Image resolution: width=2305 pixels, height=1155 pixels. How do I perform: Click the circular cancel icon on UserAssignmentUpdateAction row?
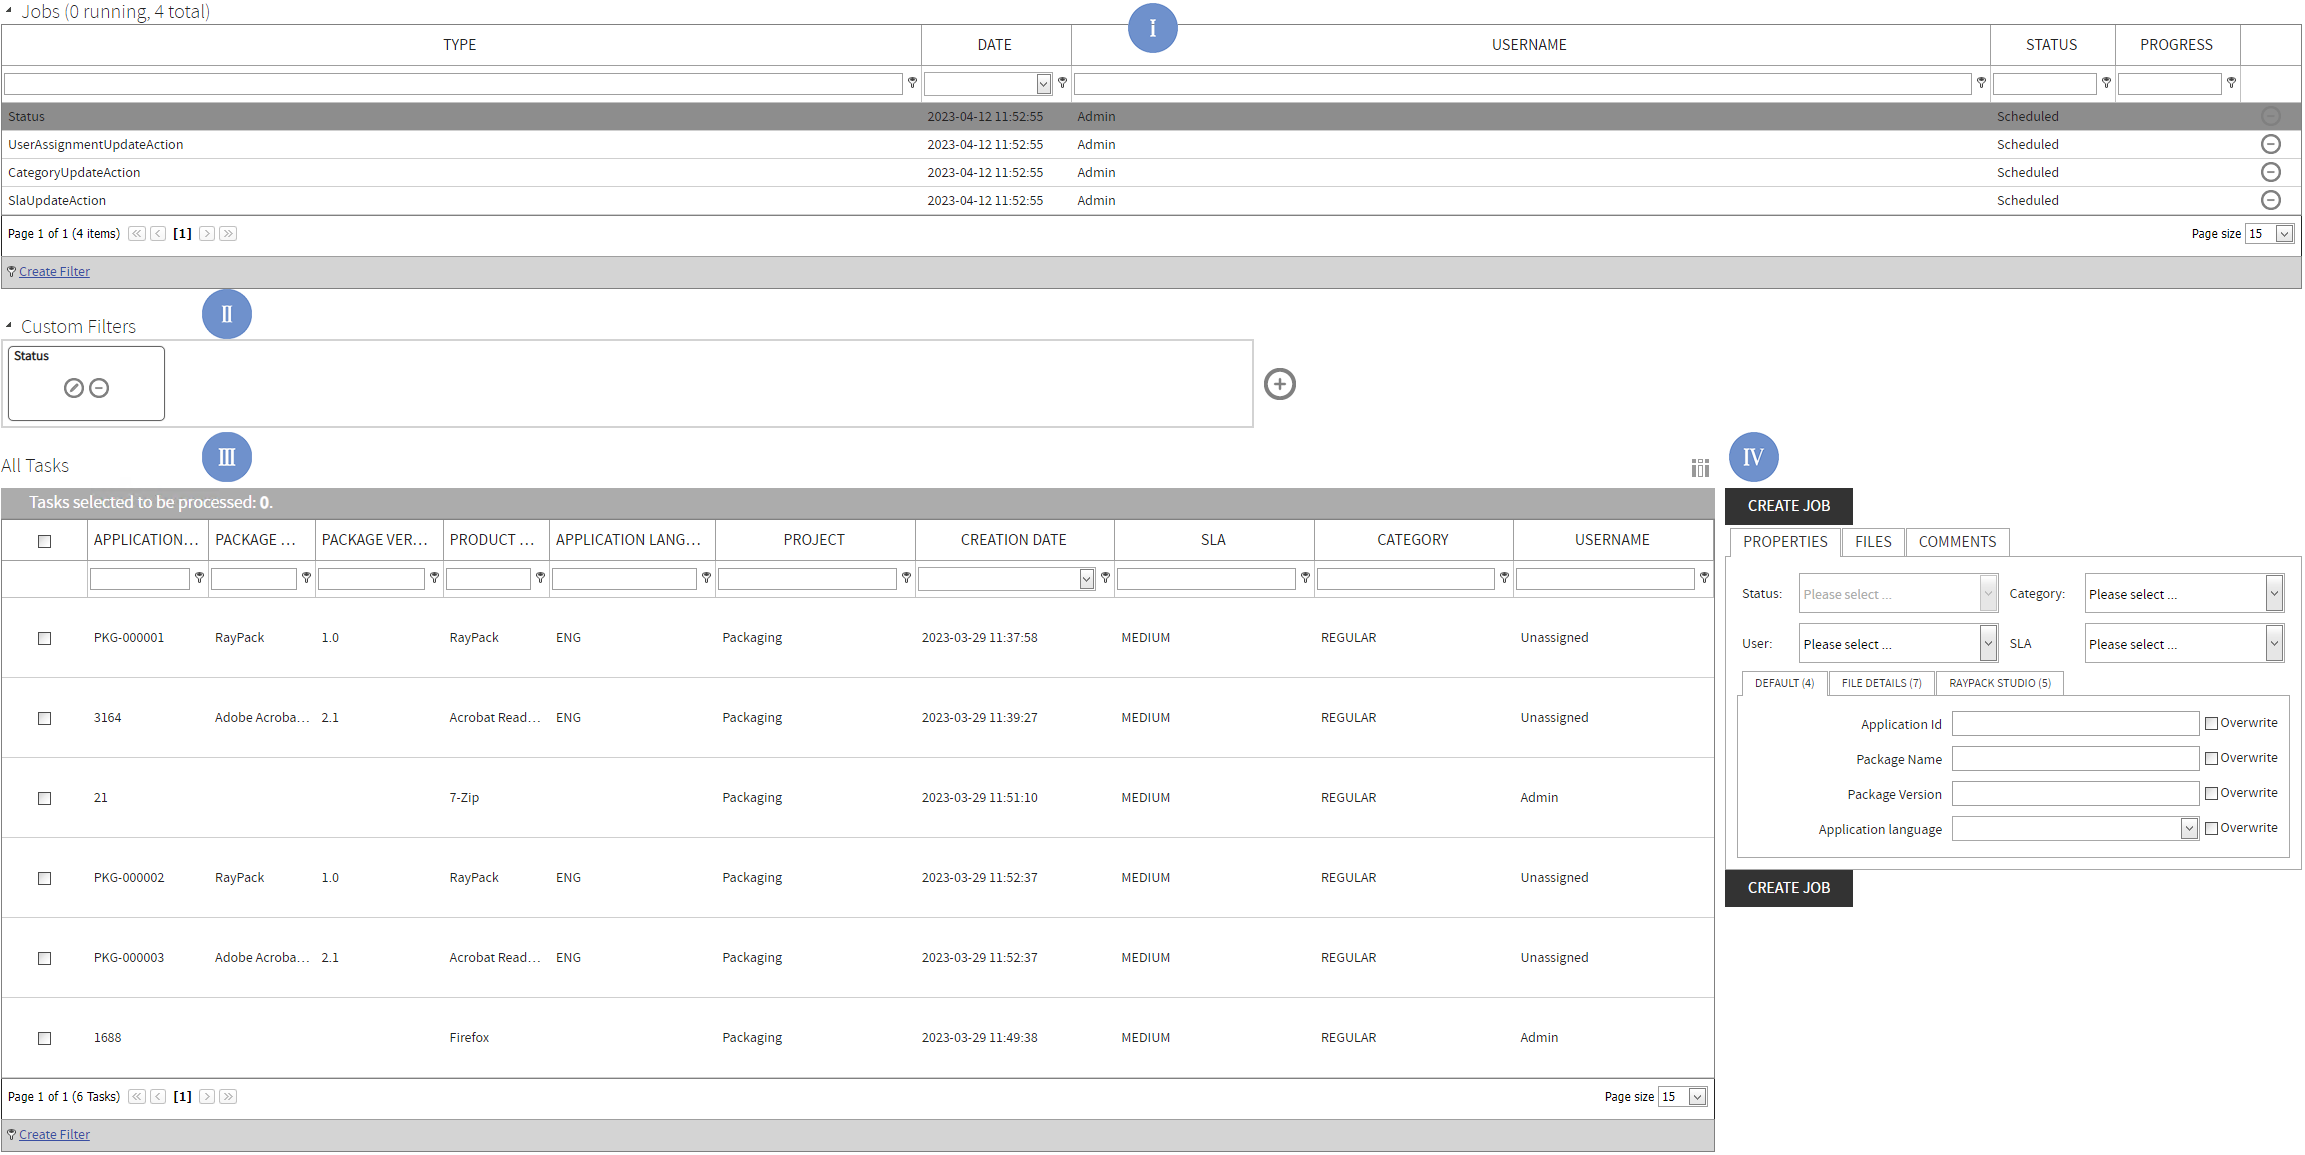click(2271, 143)
